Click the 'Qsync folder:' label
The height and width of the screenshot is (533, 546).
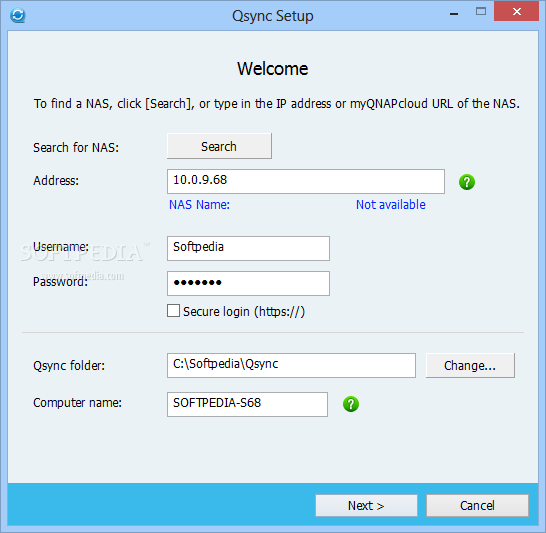click(x=69, y=366)
